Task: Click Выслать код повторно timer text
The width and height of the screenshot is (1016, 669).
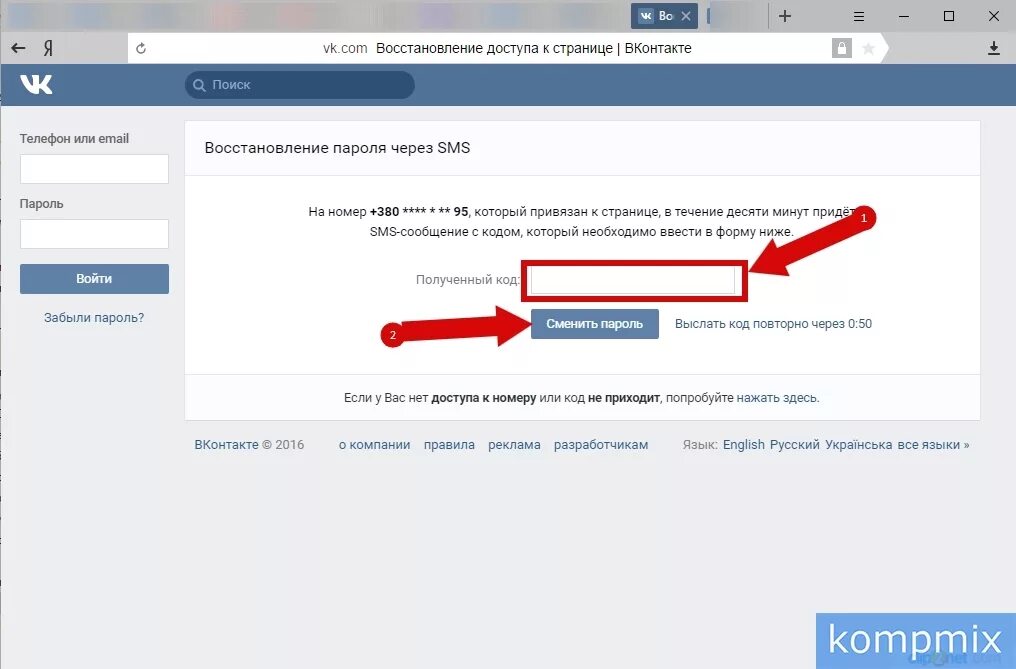Action: (773, 323)
